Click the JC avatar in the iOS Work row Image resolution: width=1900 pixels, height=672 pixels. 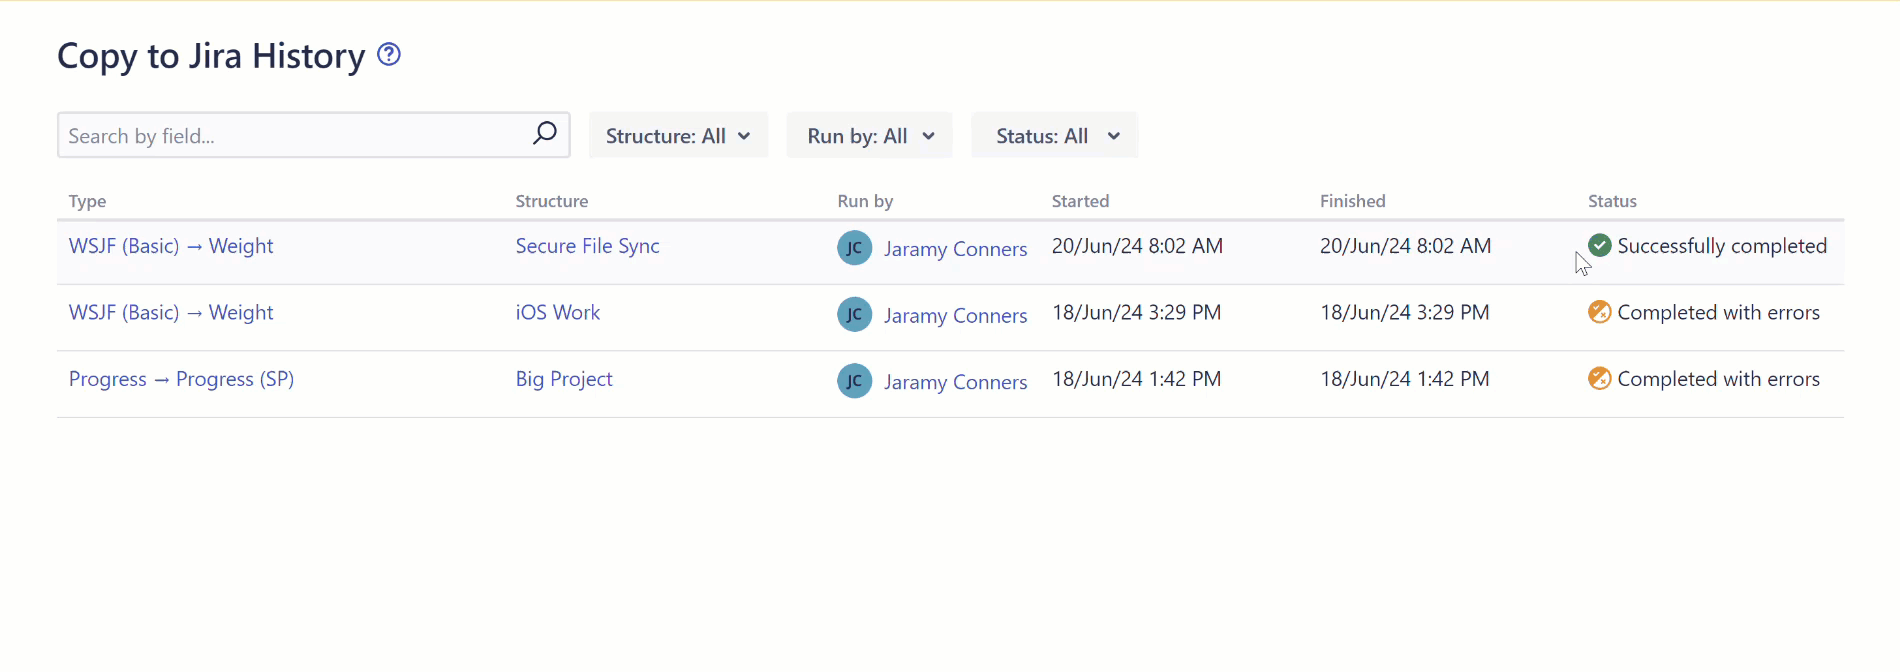(x=854, y=315)
